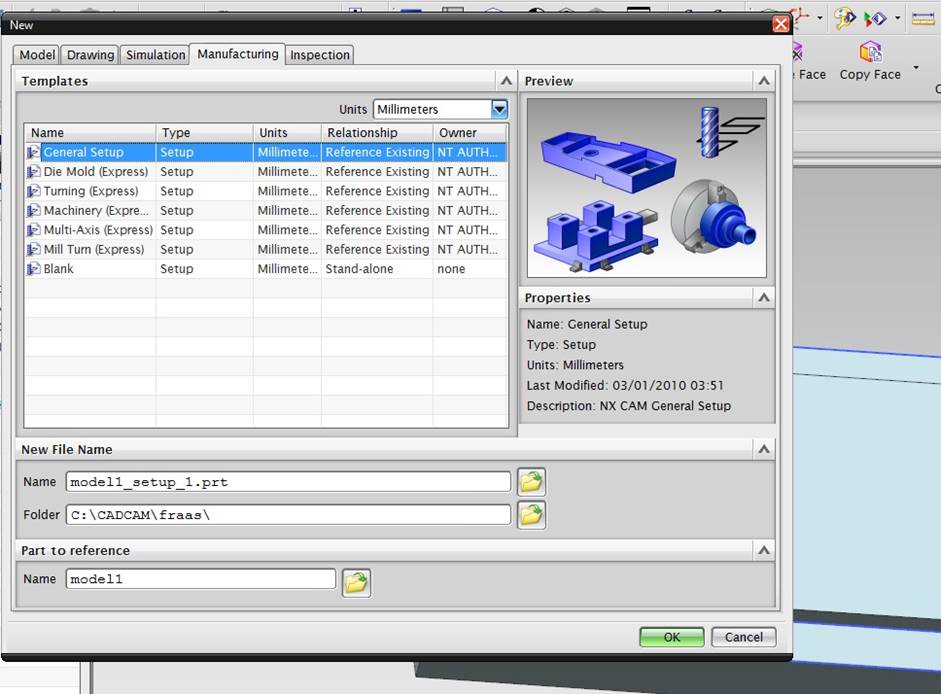Collapse the New File Name section

tap(763, 449)
